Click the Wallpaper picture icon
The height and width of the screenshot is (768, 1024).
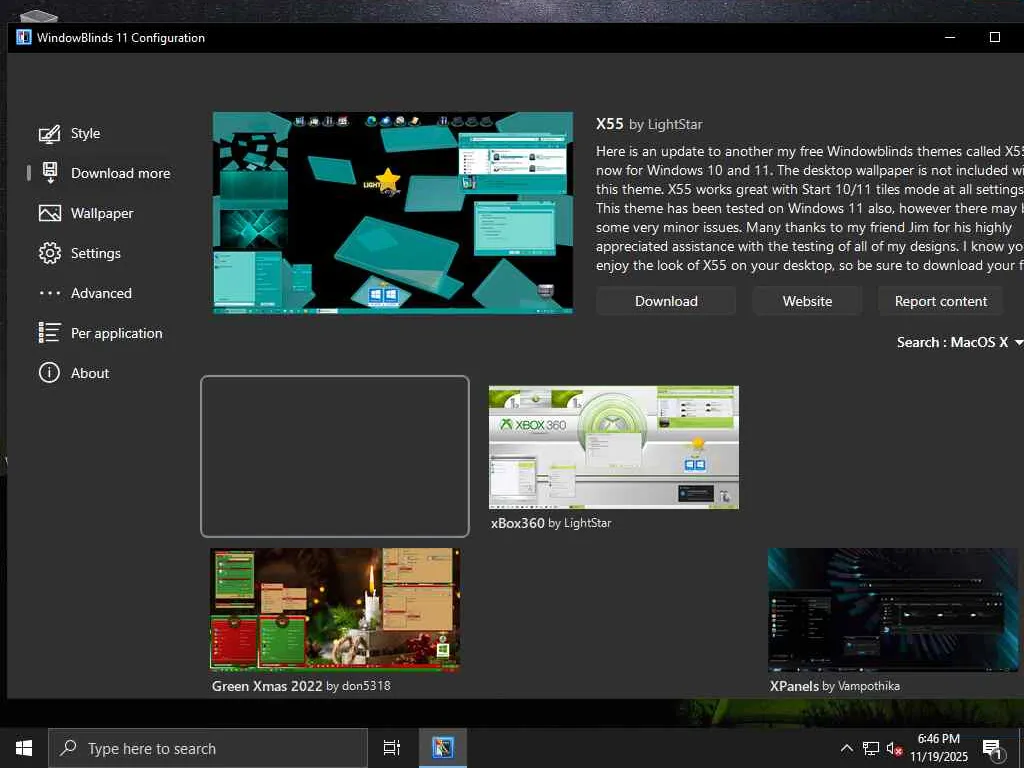point(50,214)
